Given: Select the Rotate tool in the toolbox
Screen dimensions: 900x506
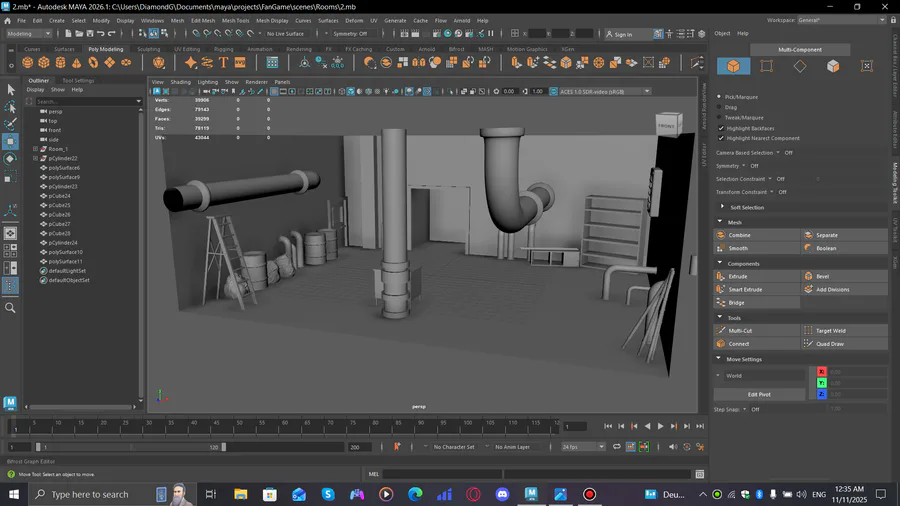Looking at the screenshot, I should pos(10,158).
